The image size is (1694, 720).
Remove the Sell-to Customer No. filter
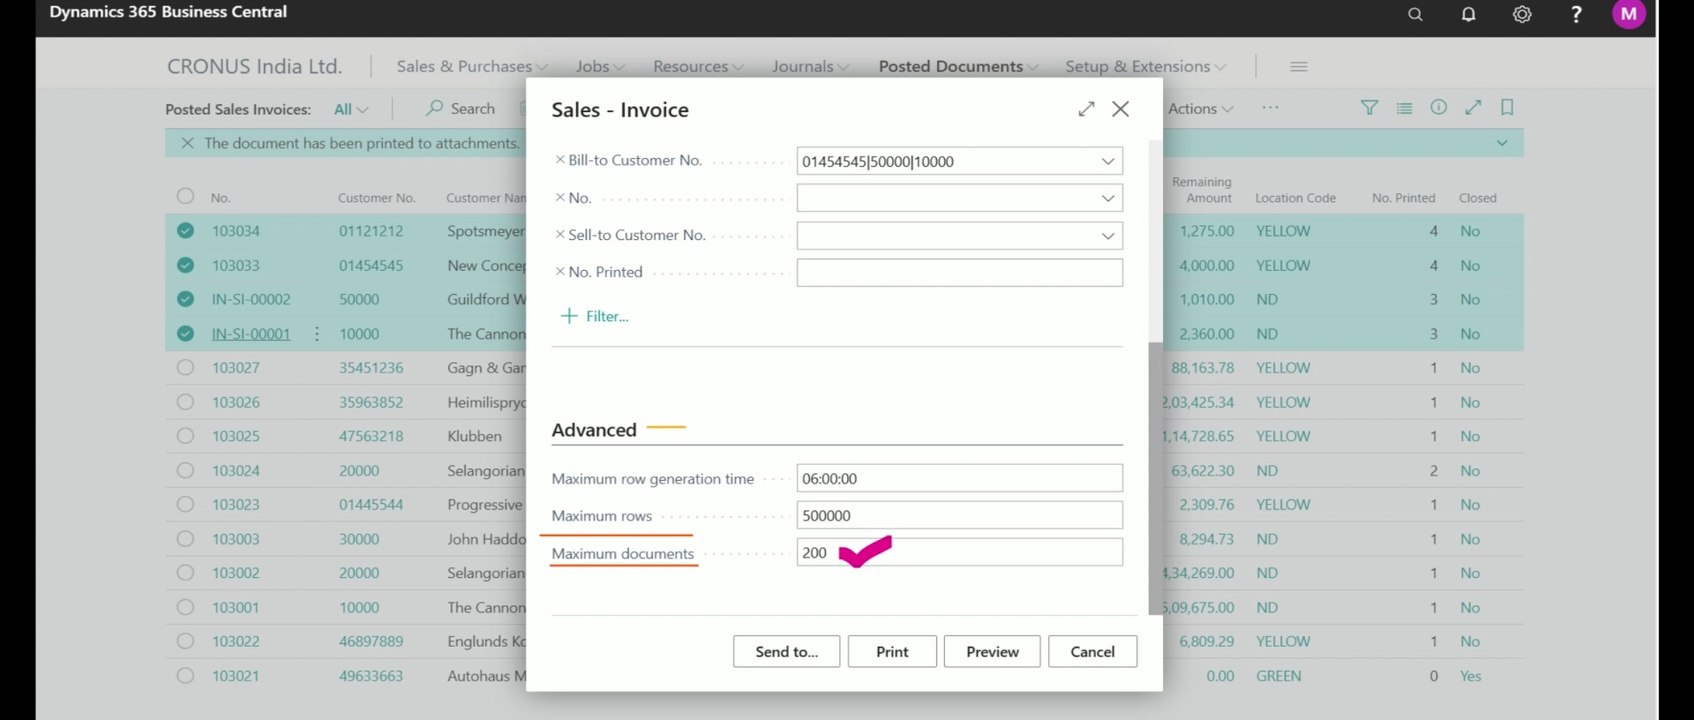click(560, 235)
